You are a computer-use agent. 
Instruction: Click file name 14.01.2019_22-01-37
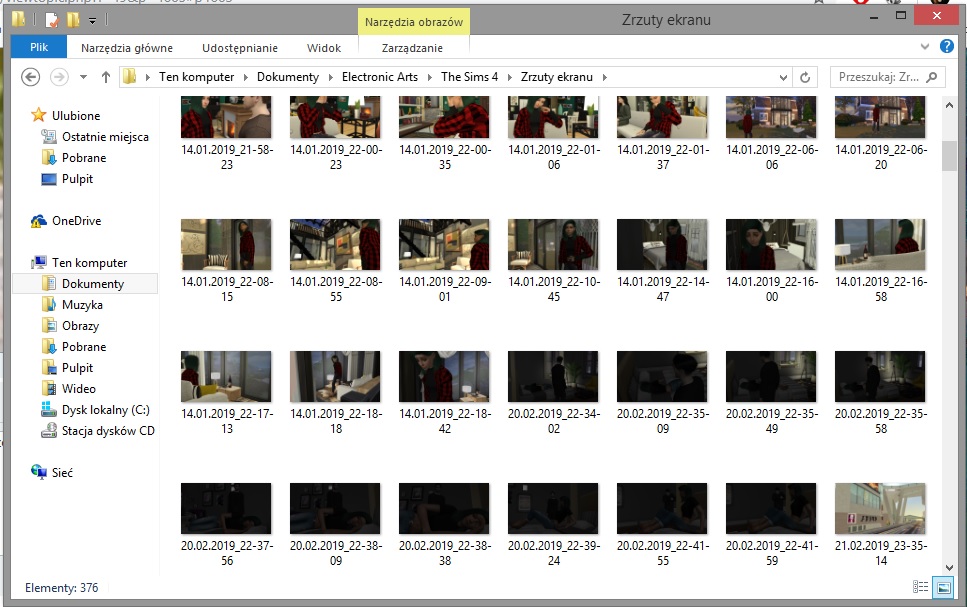[x=663, y=157]
